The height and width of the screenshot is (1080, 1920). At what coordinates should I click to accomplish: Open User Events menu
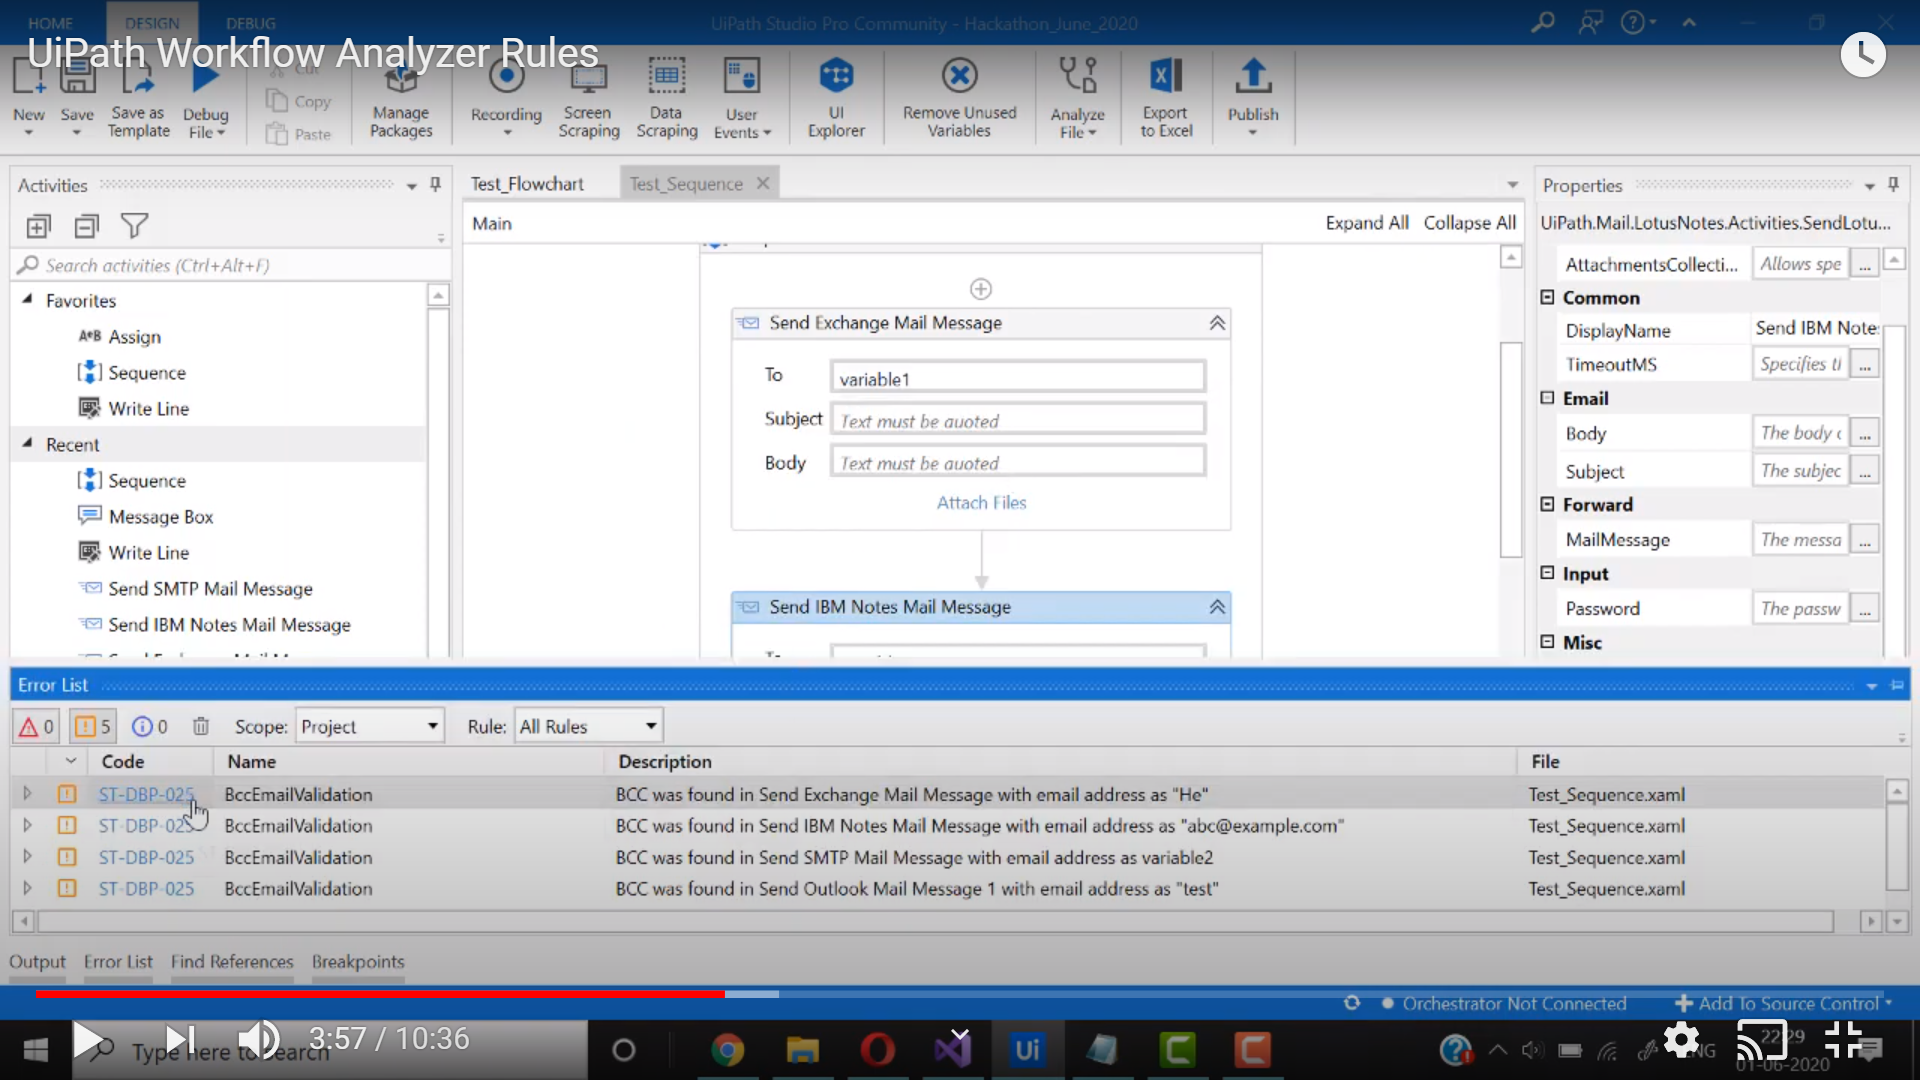click(x=742, y=98)
